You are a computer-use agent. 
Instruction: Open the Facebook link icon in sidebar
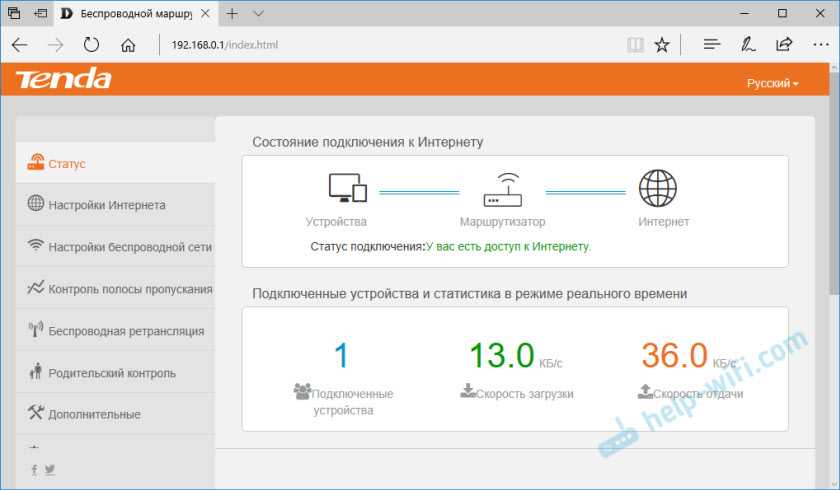(34, 469)
